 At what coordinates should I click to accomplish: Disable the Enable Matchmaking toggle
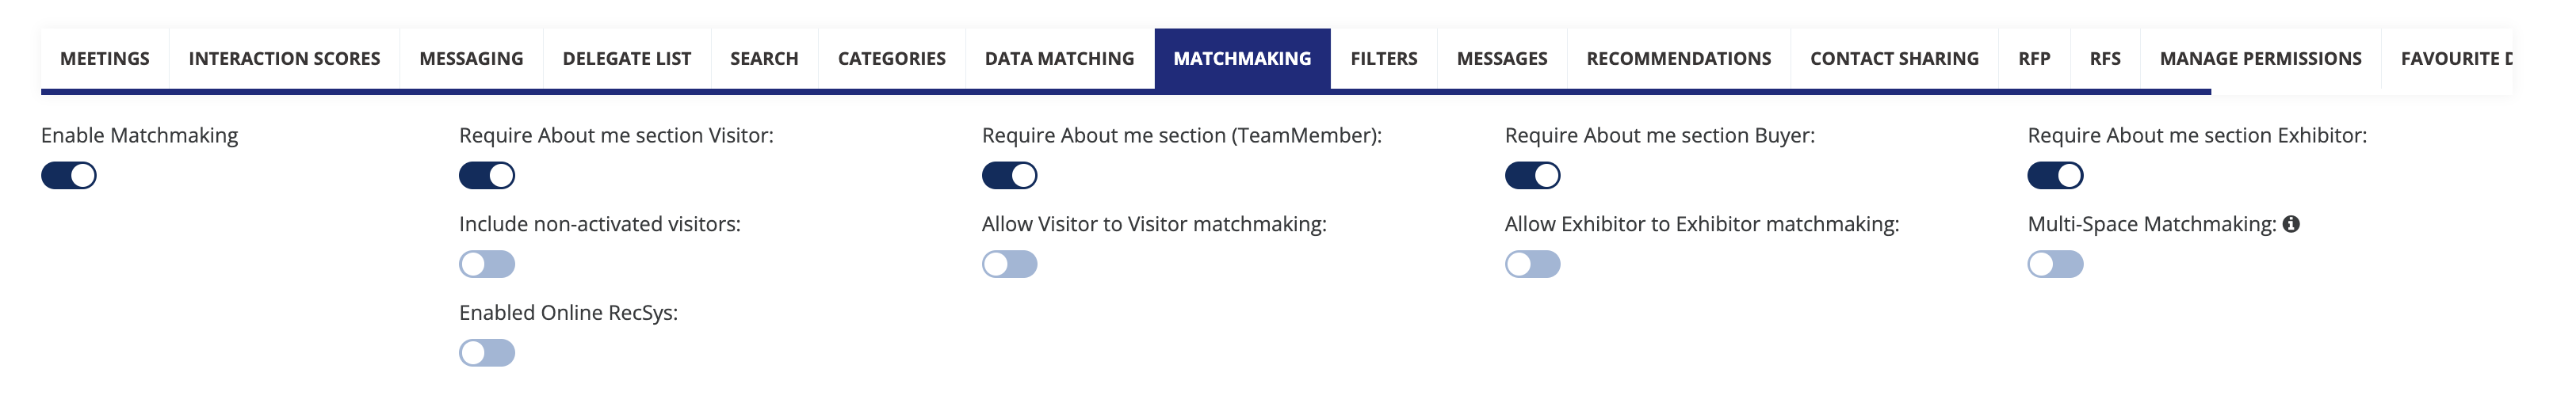69,176
